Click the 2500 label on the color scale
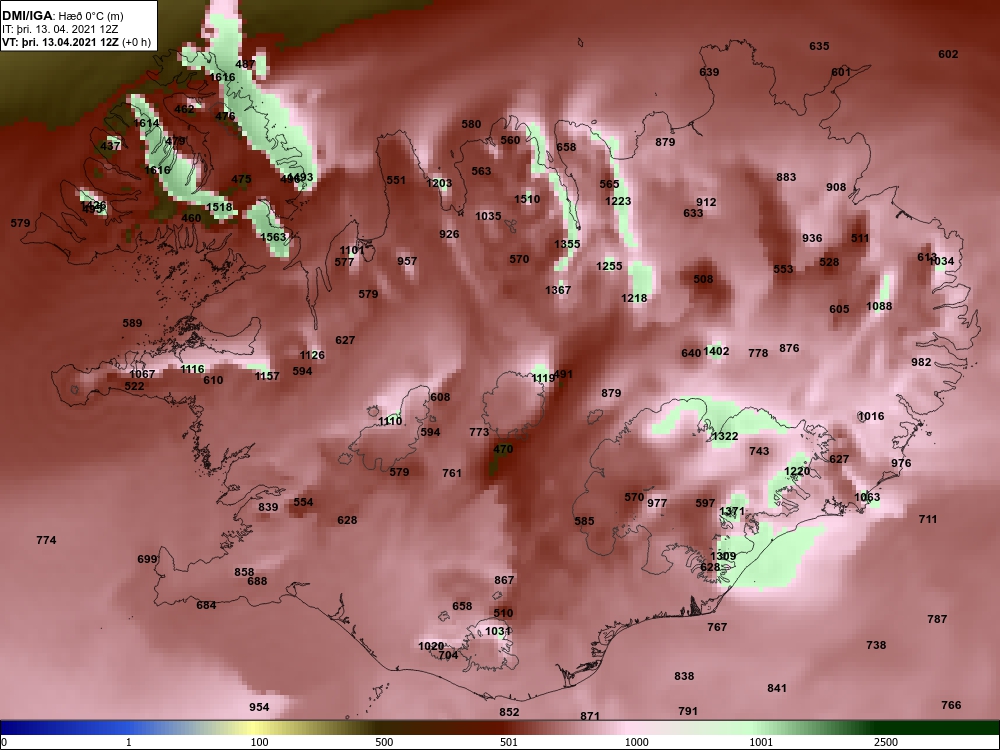The width and height of the screenshot is (1000, 750). point(886,742)
